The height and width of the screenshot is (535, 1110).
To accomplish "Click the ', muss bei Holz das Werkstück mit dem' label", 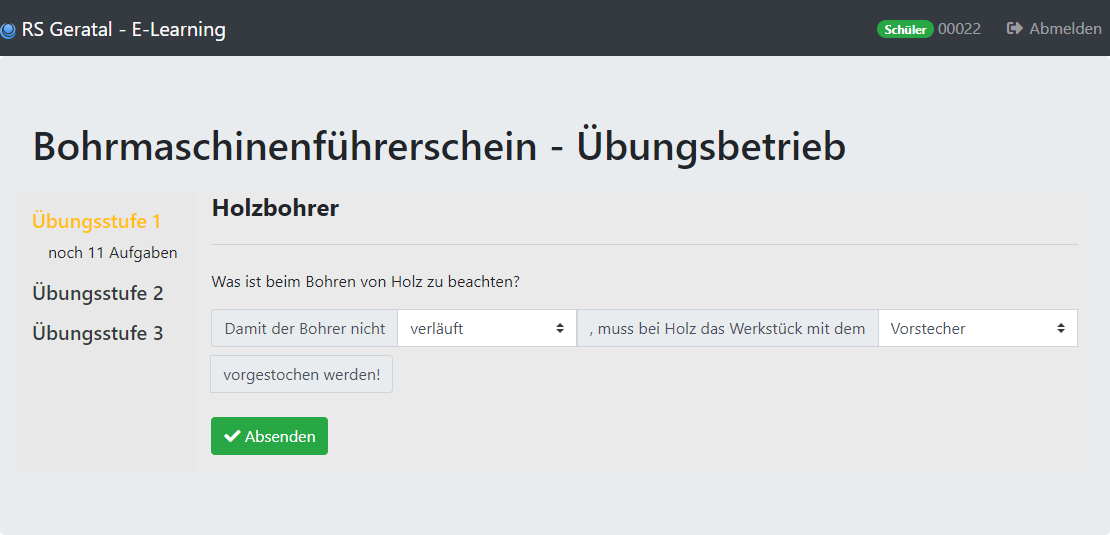I will tap(728, 328).
